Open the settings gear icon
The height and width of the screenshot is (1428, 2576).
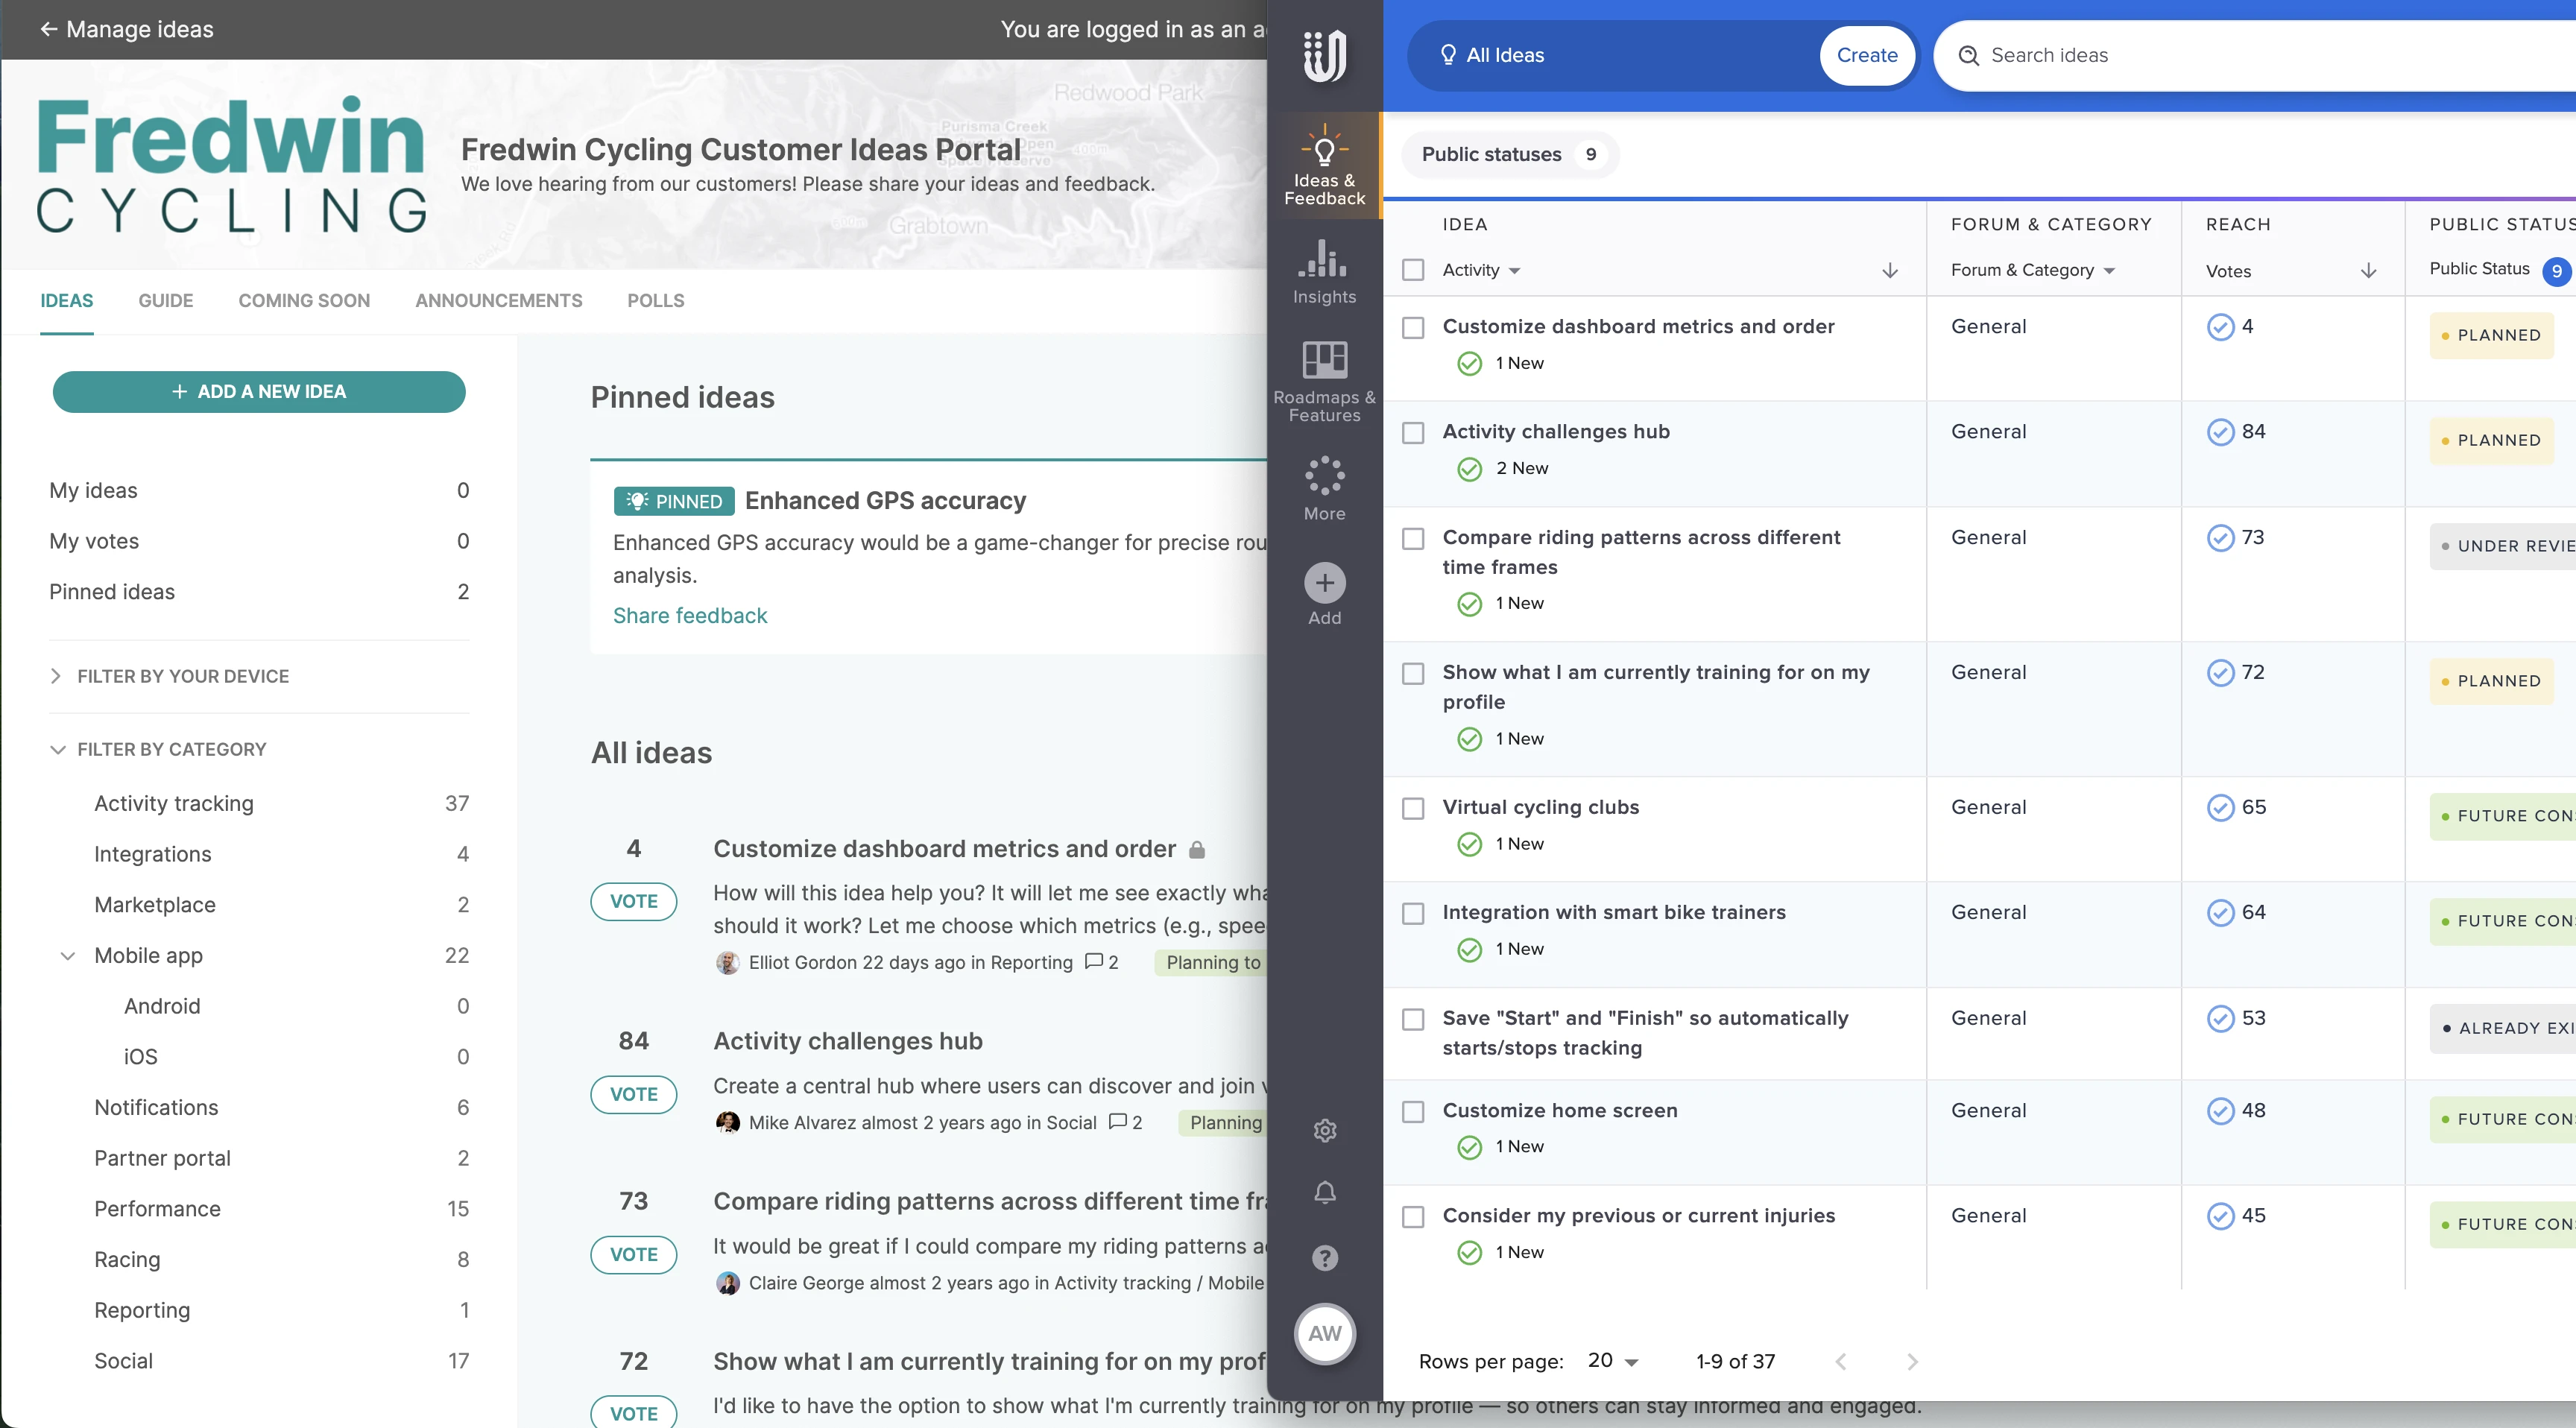[1324, 1130]
